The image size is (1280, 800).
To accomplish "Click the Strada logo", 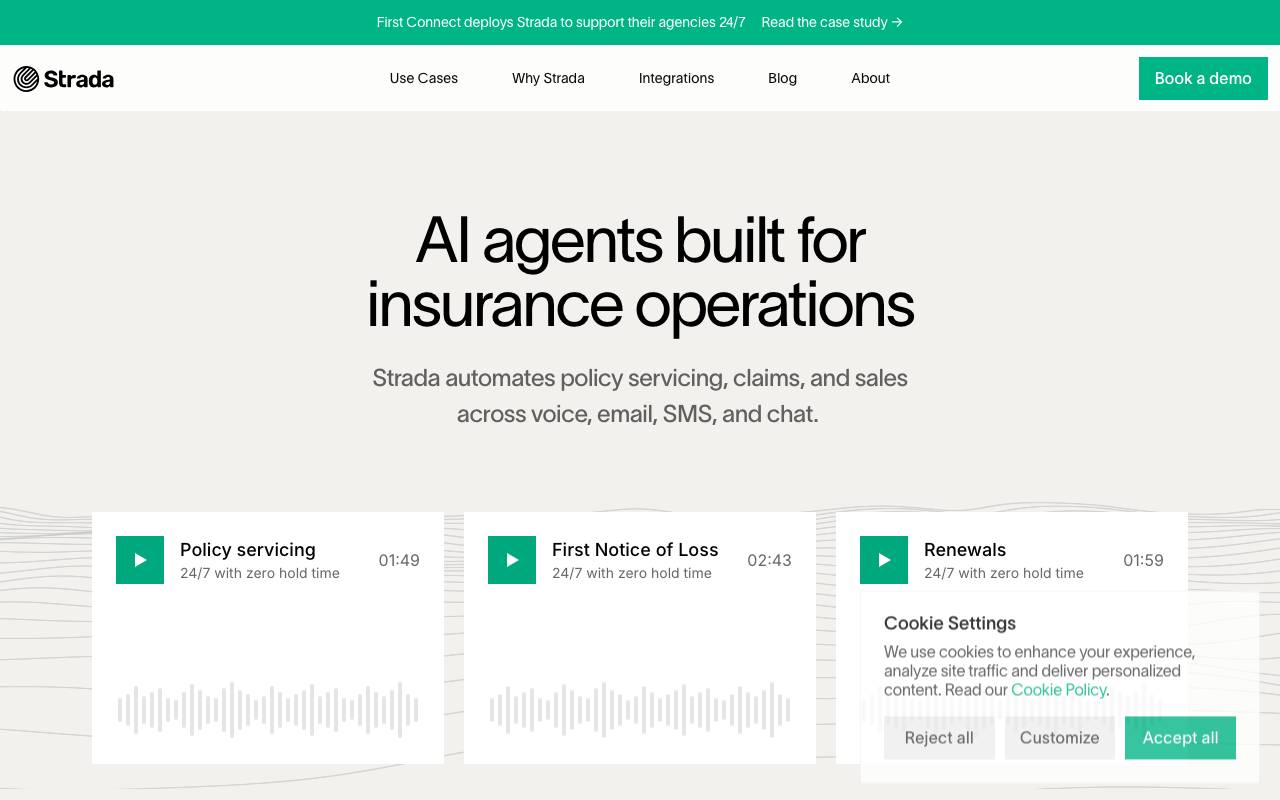I will [x=64, y=78].
